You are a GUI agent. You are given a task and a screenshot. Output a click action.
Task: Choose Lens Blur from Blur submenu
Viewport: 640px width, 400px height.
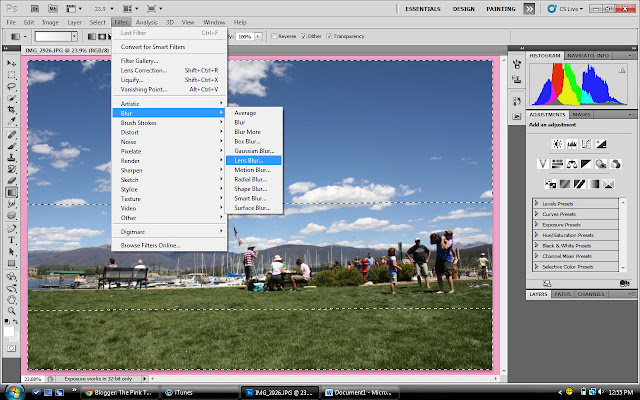click(x=253, y=160)
